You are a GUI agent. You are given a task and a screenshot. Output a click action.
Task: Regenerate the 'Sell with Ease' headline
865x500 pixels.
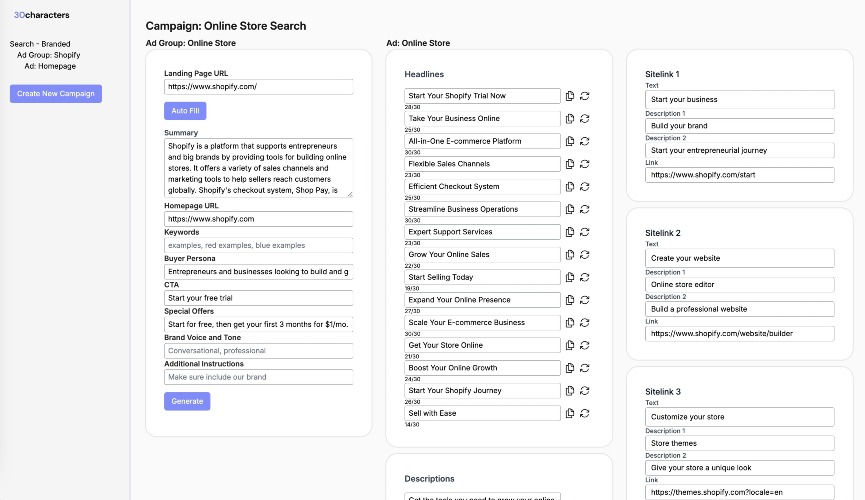[x=585, y=413]
